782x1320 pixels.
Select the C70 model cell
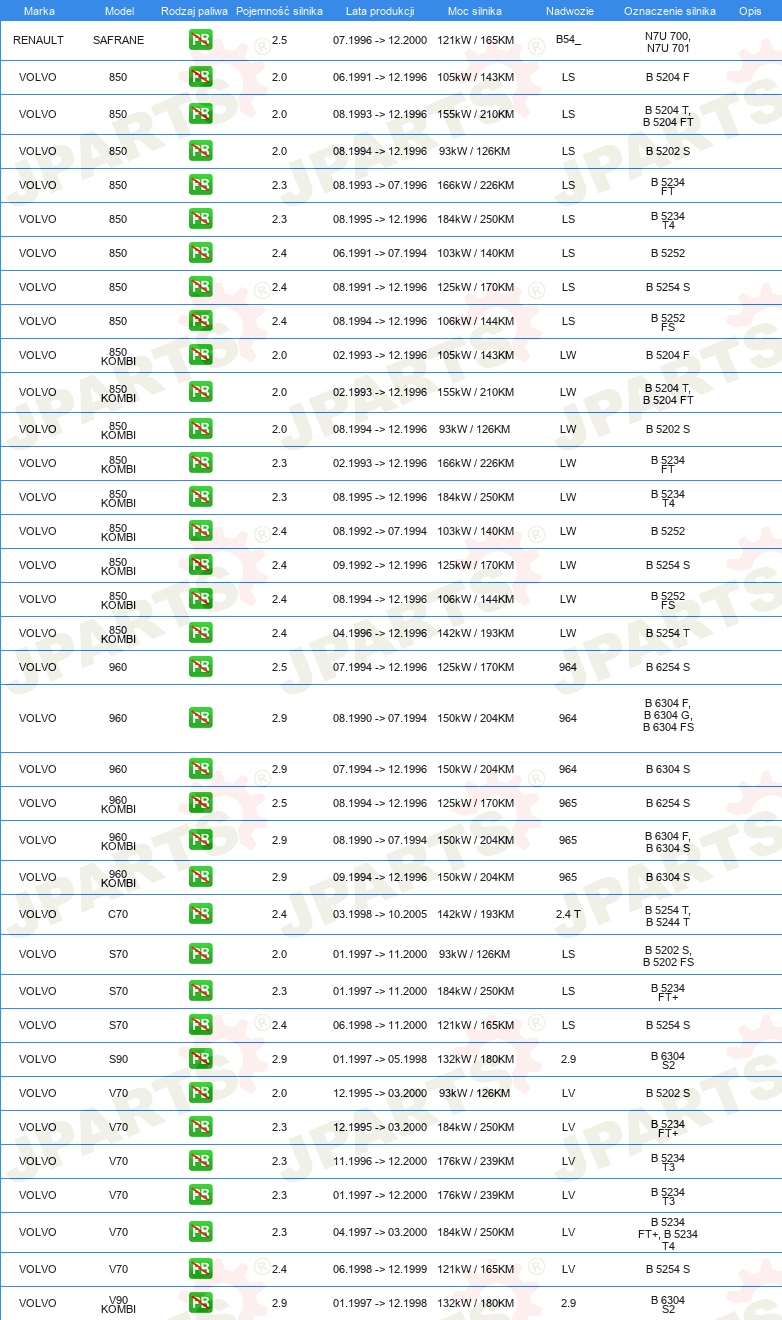(118, 914)
